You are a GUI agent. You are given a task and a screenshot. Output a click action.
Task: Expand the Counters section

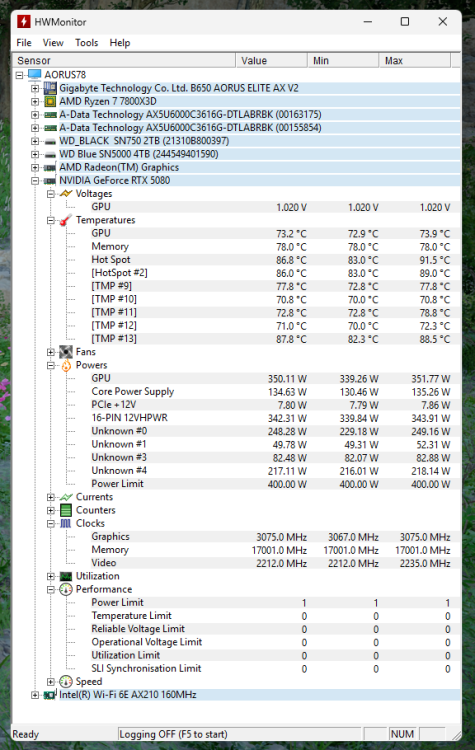[x=51, y=510]
